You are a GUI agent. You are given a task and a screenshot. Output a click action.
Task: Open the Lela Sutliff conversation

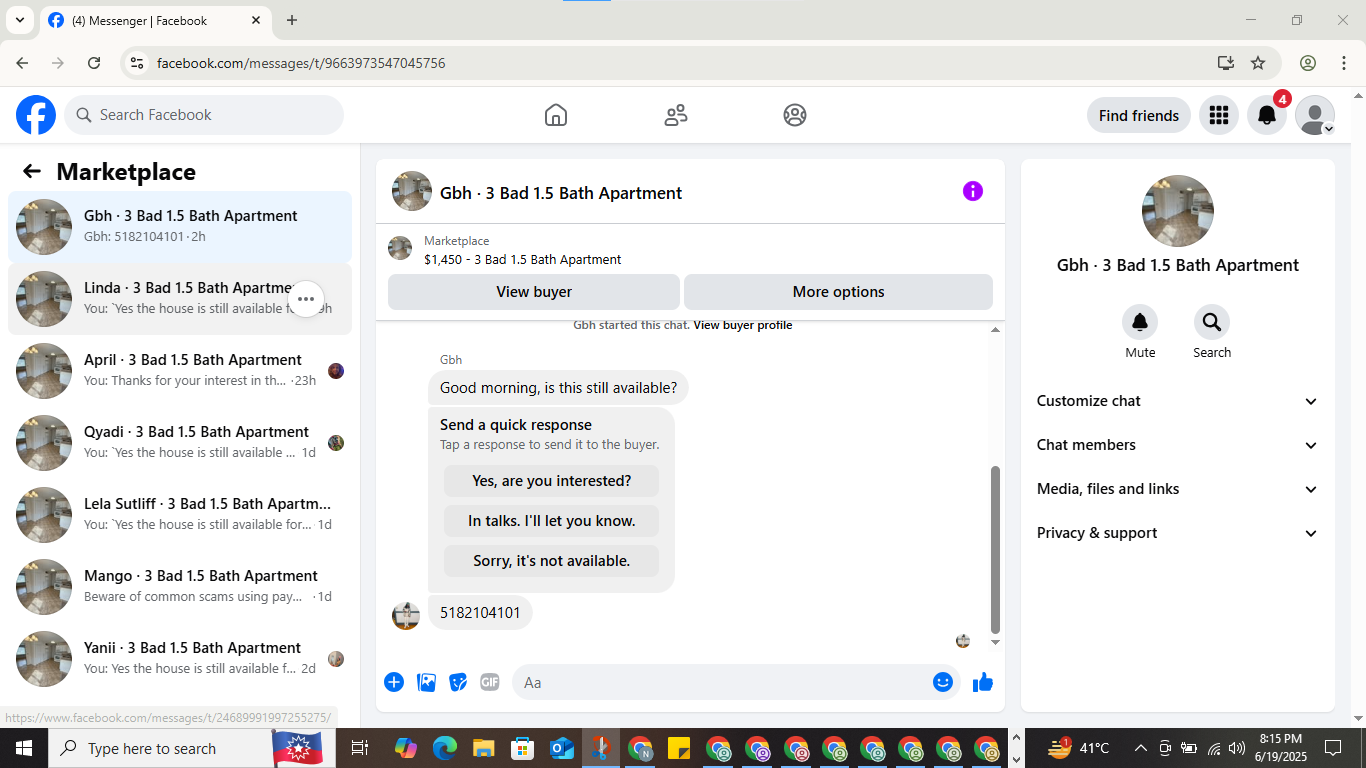pyautogui.click(x=180, y=515)
